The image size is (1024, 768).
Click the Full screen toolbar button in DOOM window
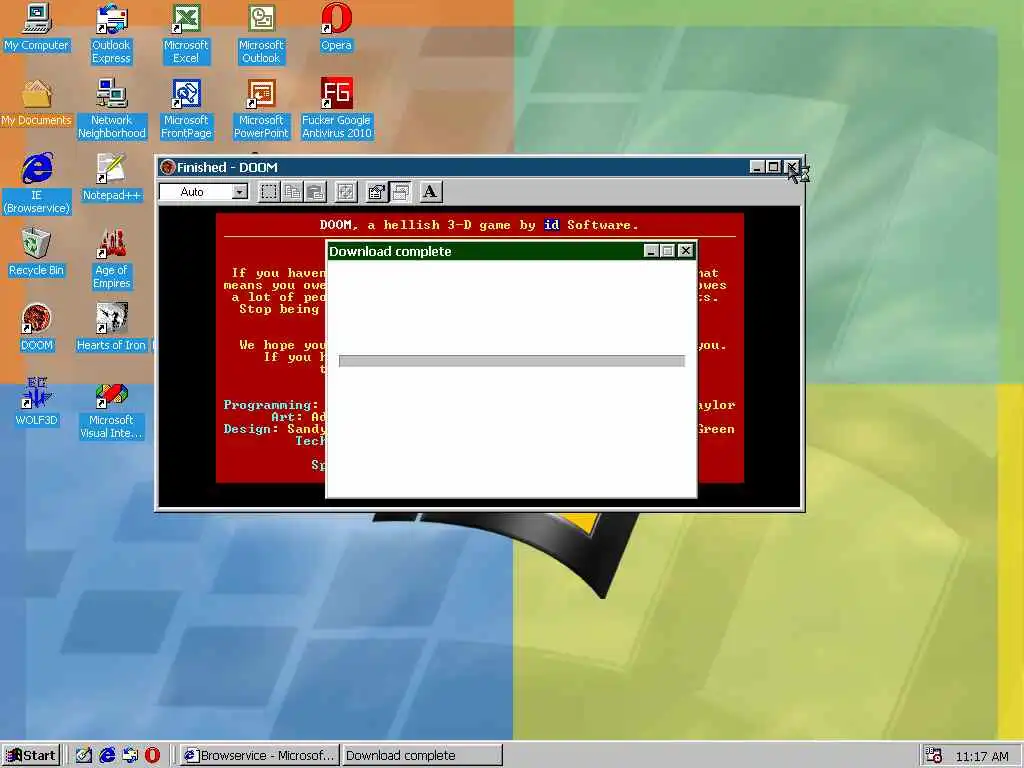coord(345,192)
